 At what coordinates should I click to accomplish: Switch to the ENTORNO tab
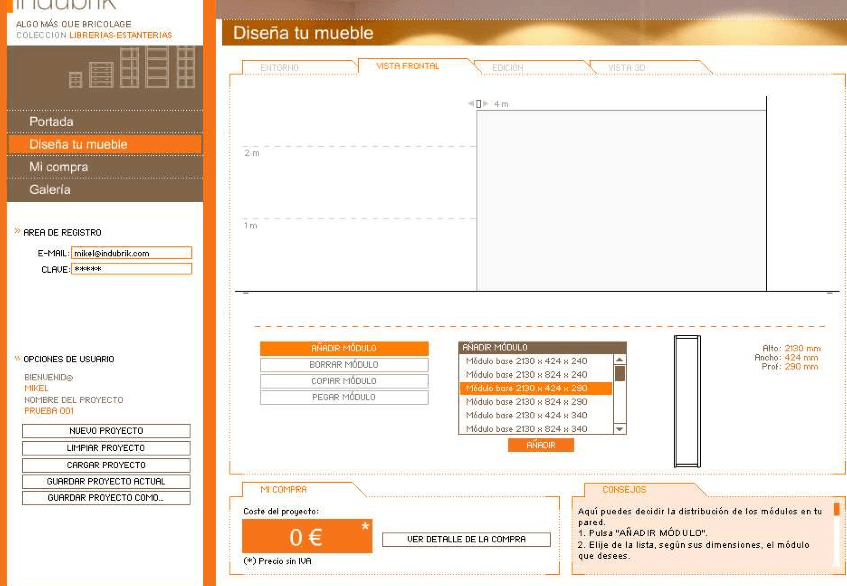[280, 68]
